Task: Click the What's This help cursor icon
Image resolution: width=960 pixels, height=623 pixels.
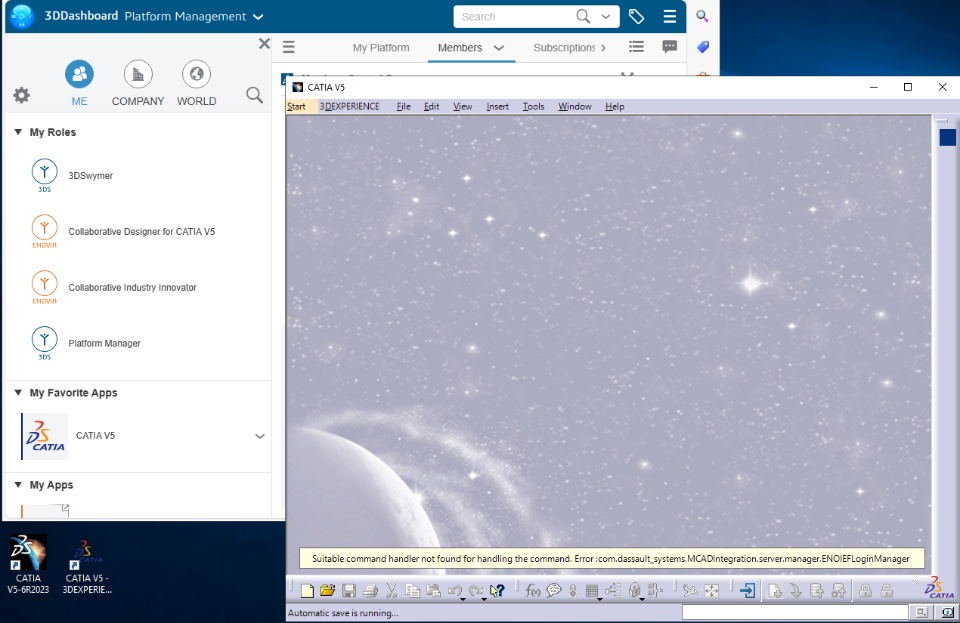Action: 497,591
